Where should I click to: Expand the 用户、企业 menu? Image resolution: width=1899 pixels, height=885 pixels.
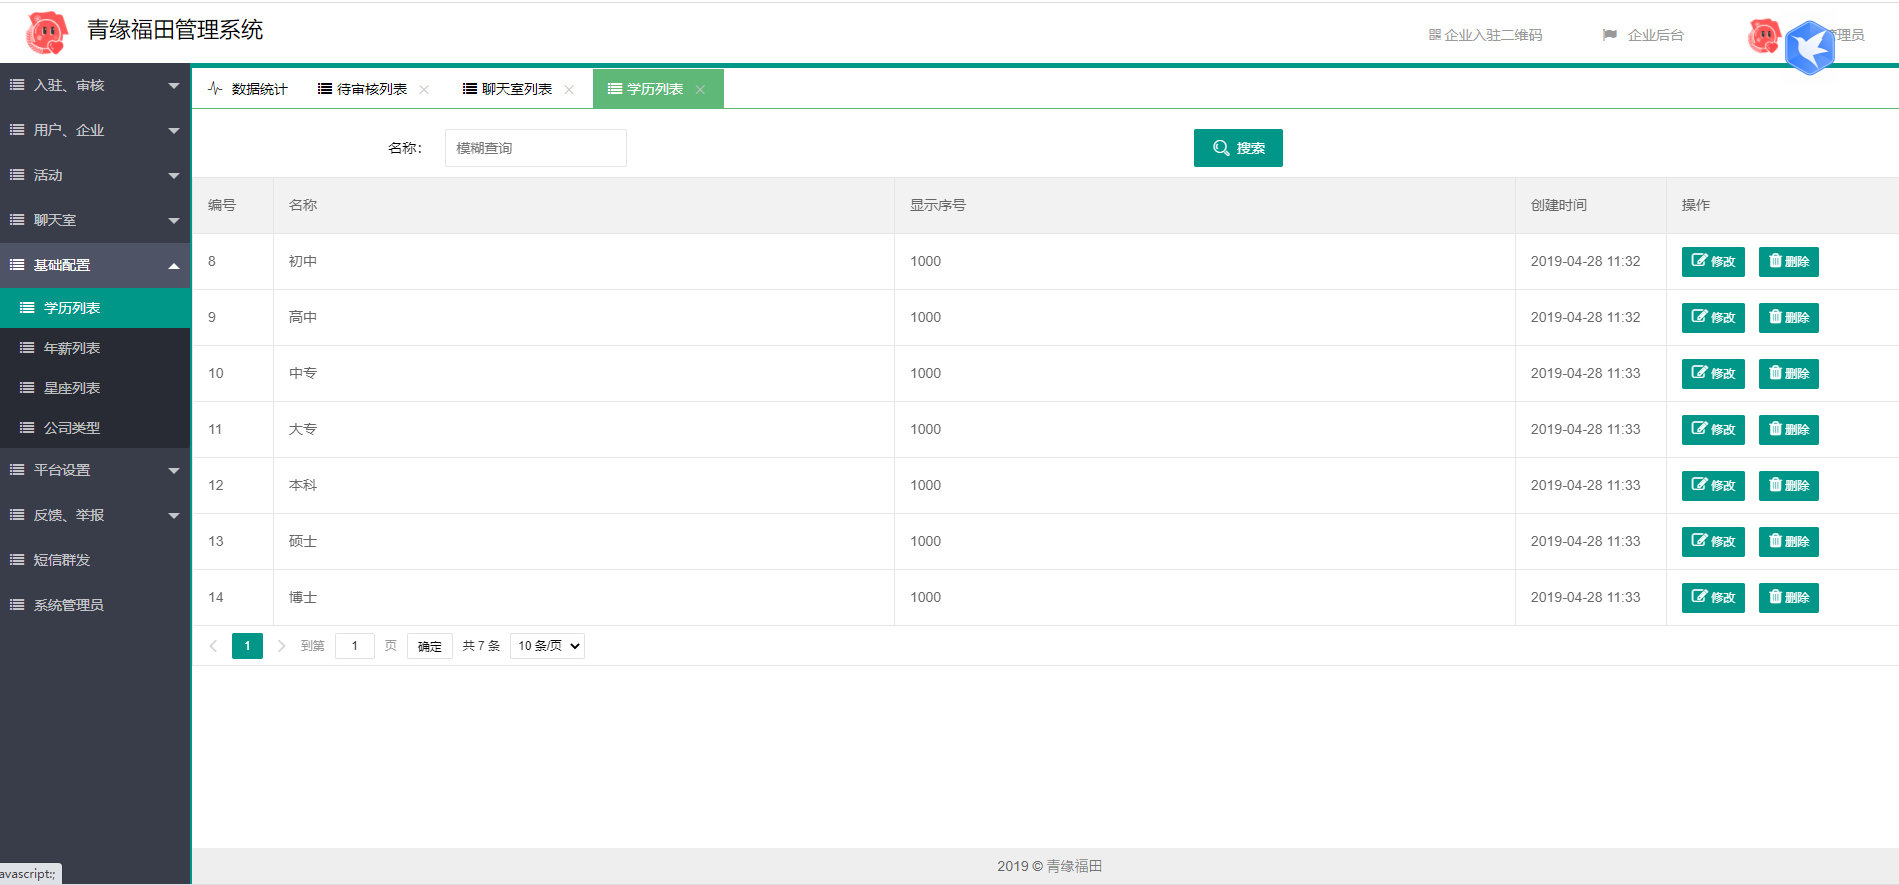click(95, 130)
